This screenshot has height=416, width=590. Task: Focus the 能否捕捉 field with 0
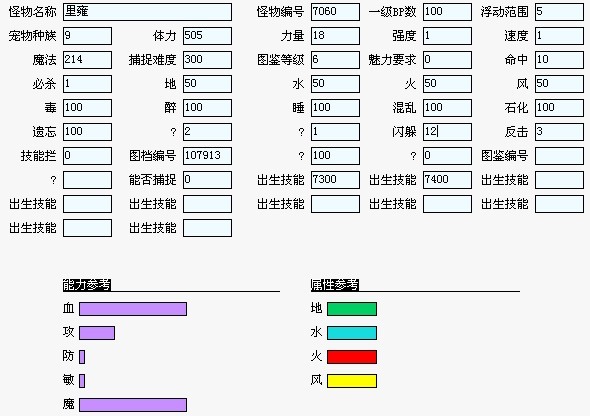click(207, 180)
